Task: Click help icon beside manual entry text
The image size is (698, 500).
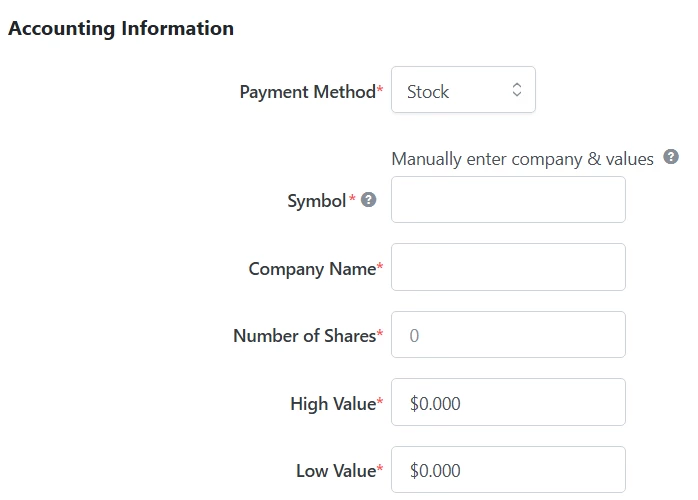Action: [671, 157]
